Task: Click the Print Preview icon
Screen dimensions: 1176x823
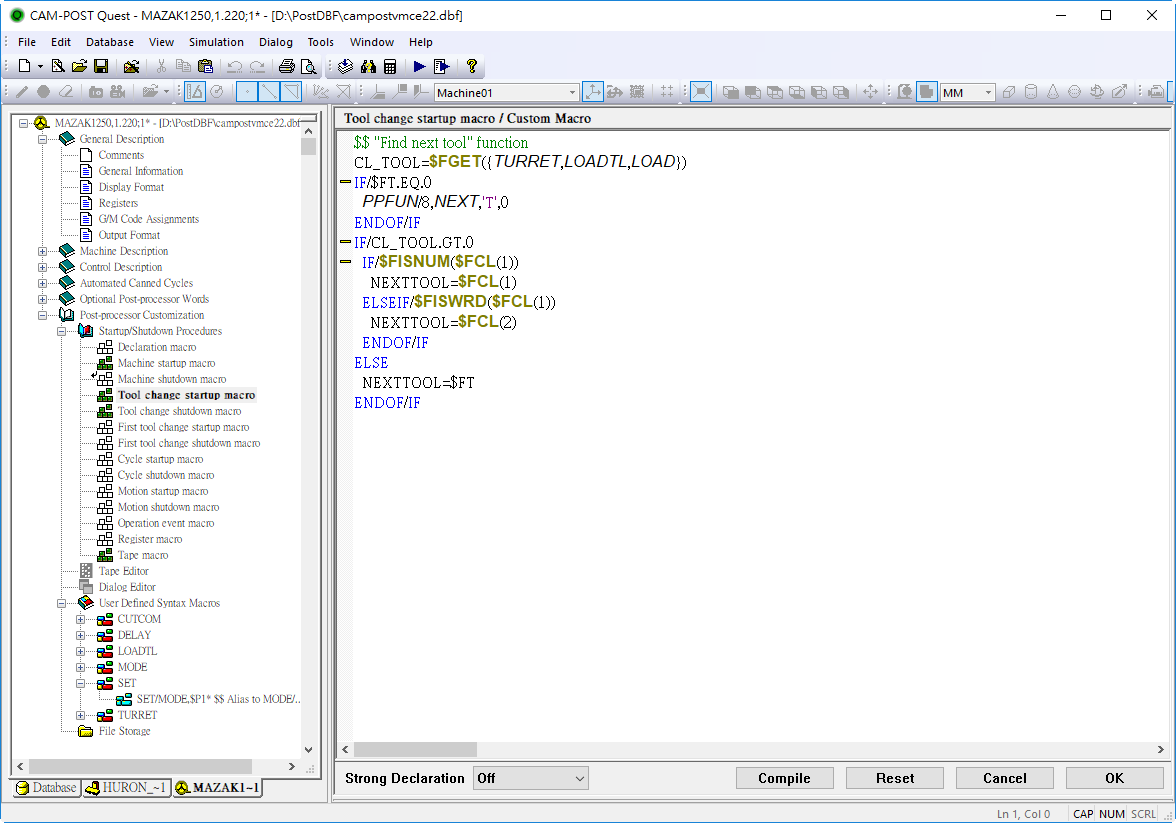Action: pos(309,67)
